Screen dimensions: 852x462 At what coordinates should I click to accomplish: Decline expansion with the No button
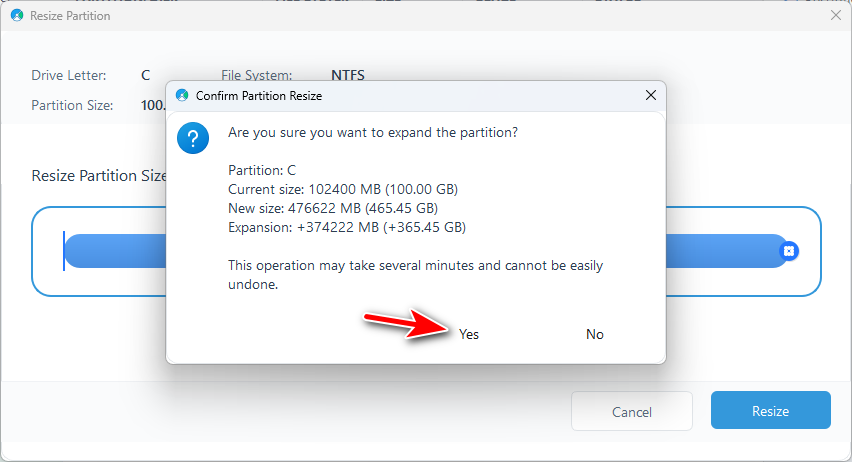594,334
